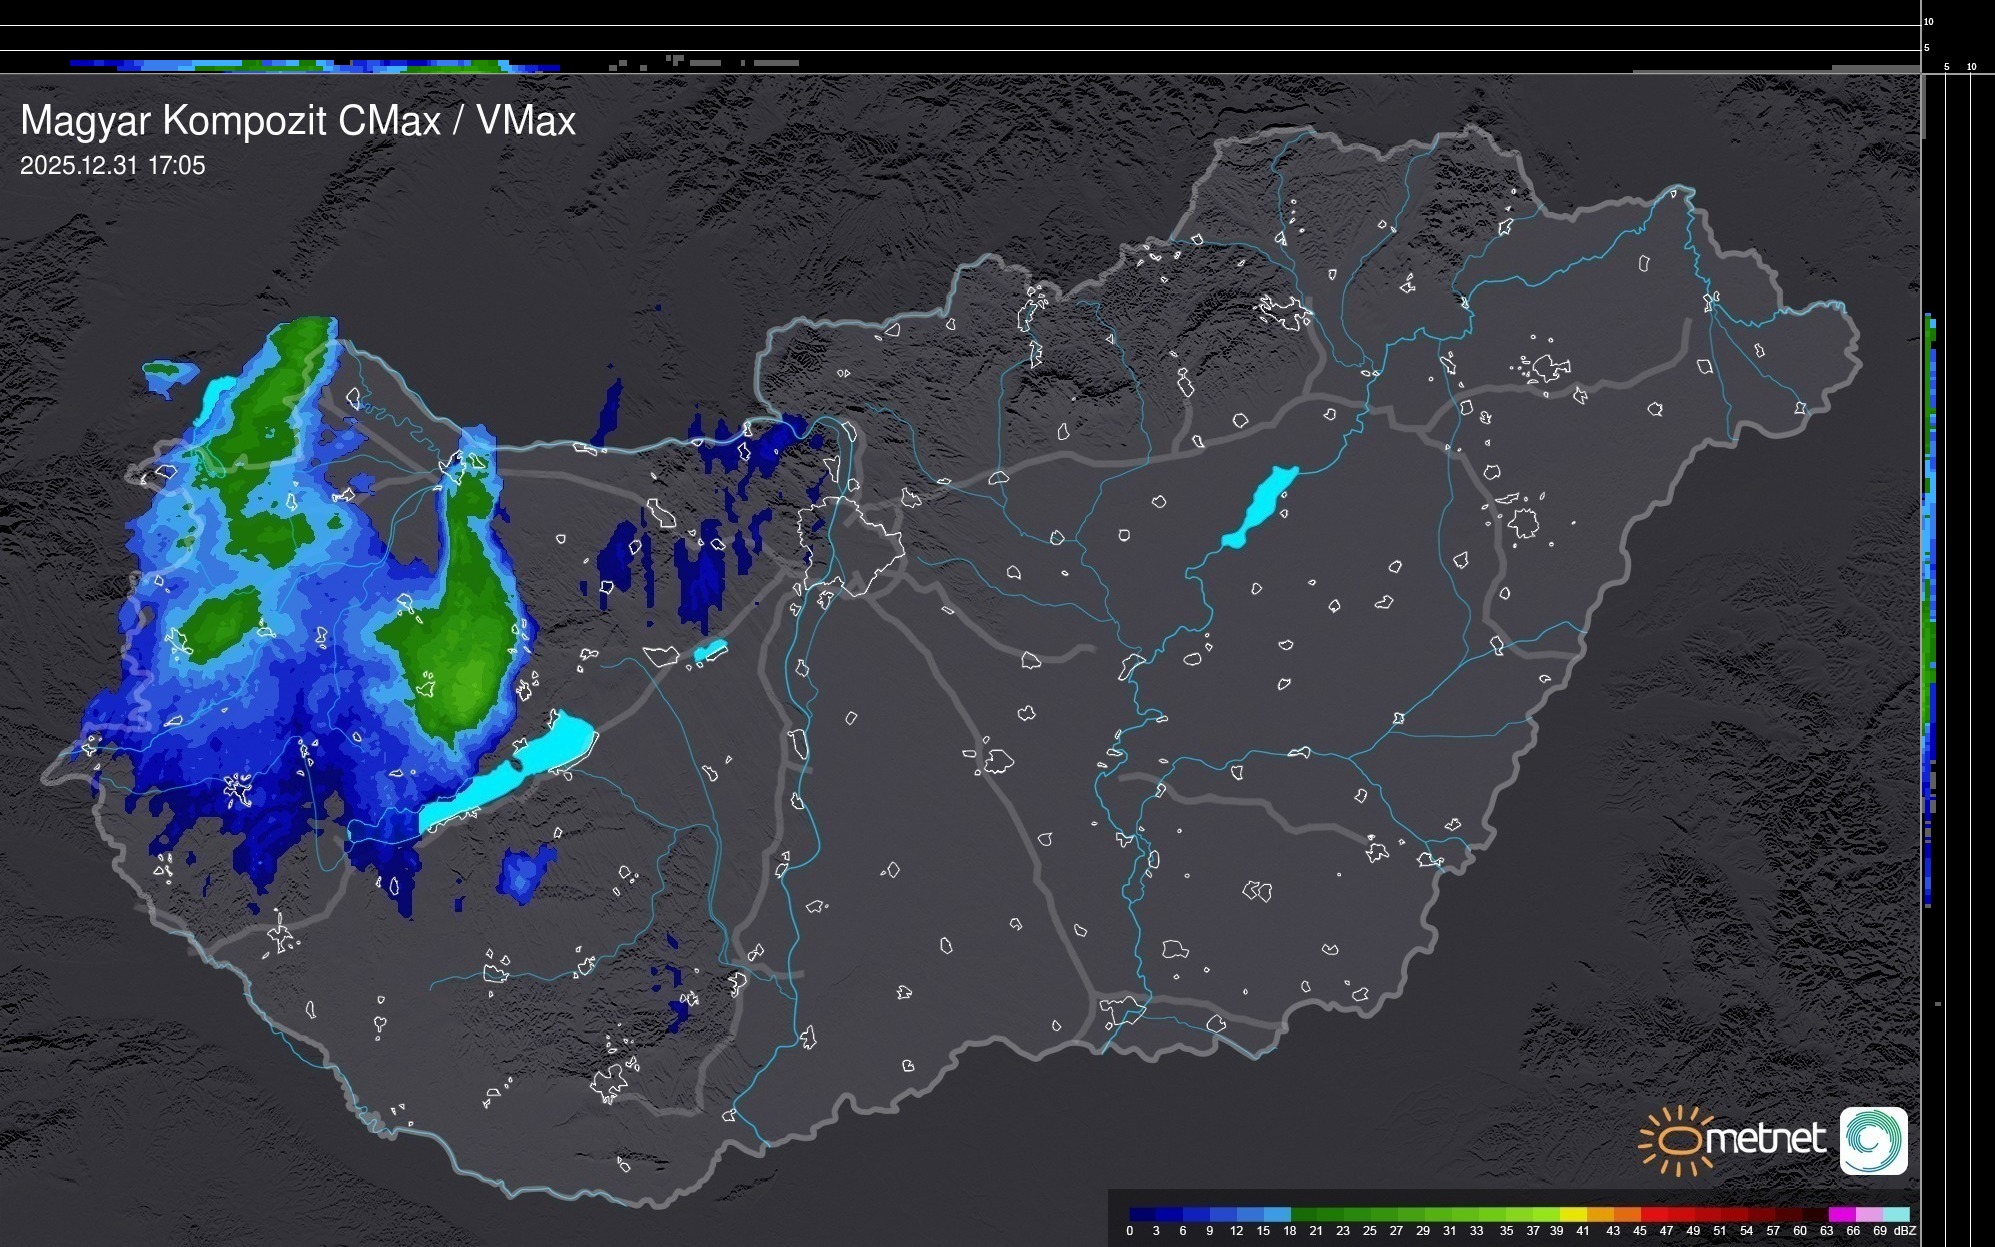
Task: Click the top VMax height 5 label
Action: point(1927,48)
